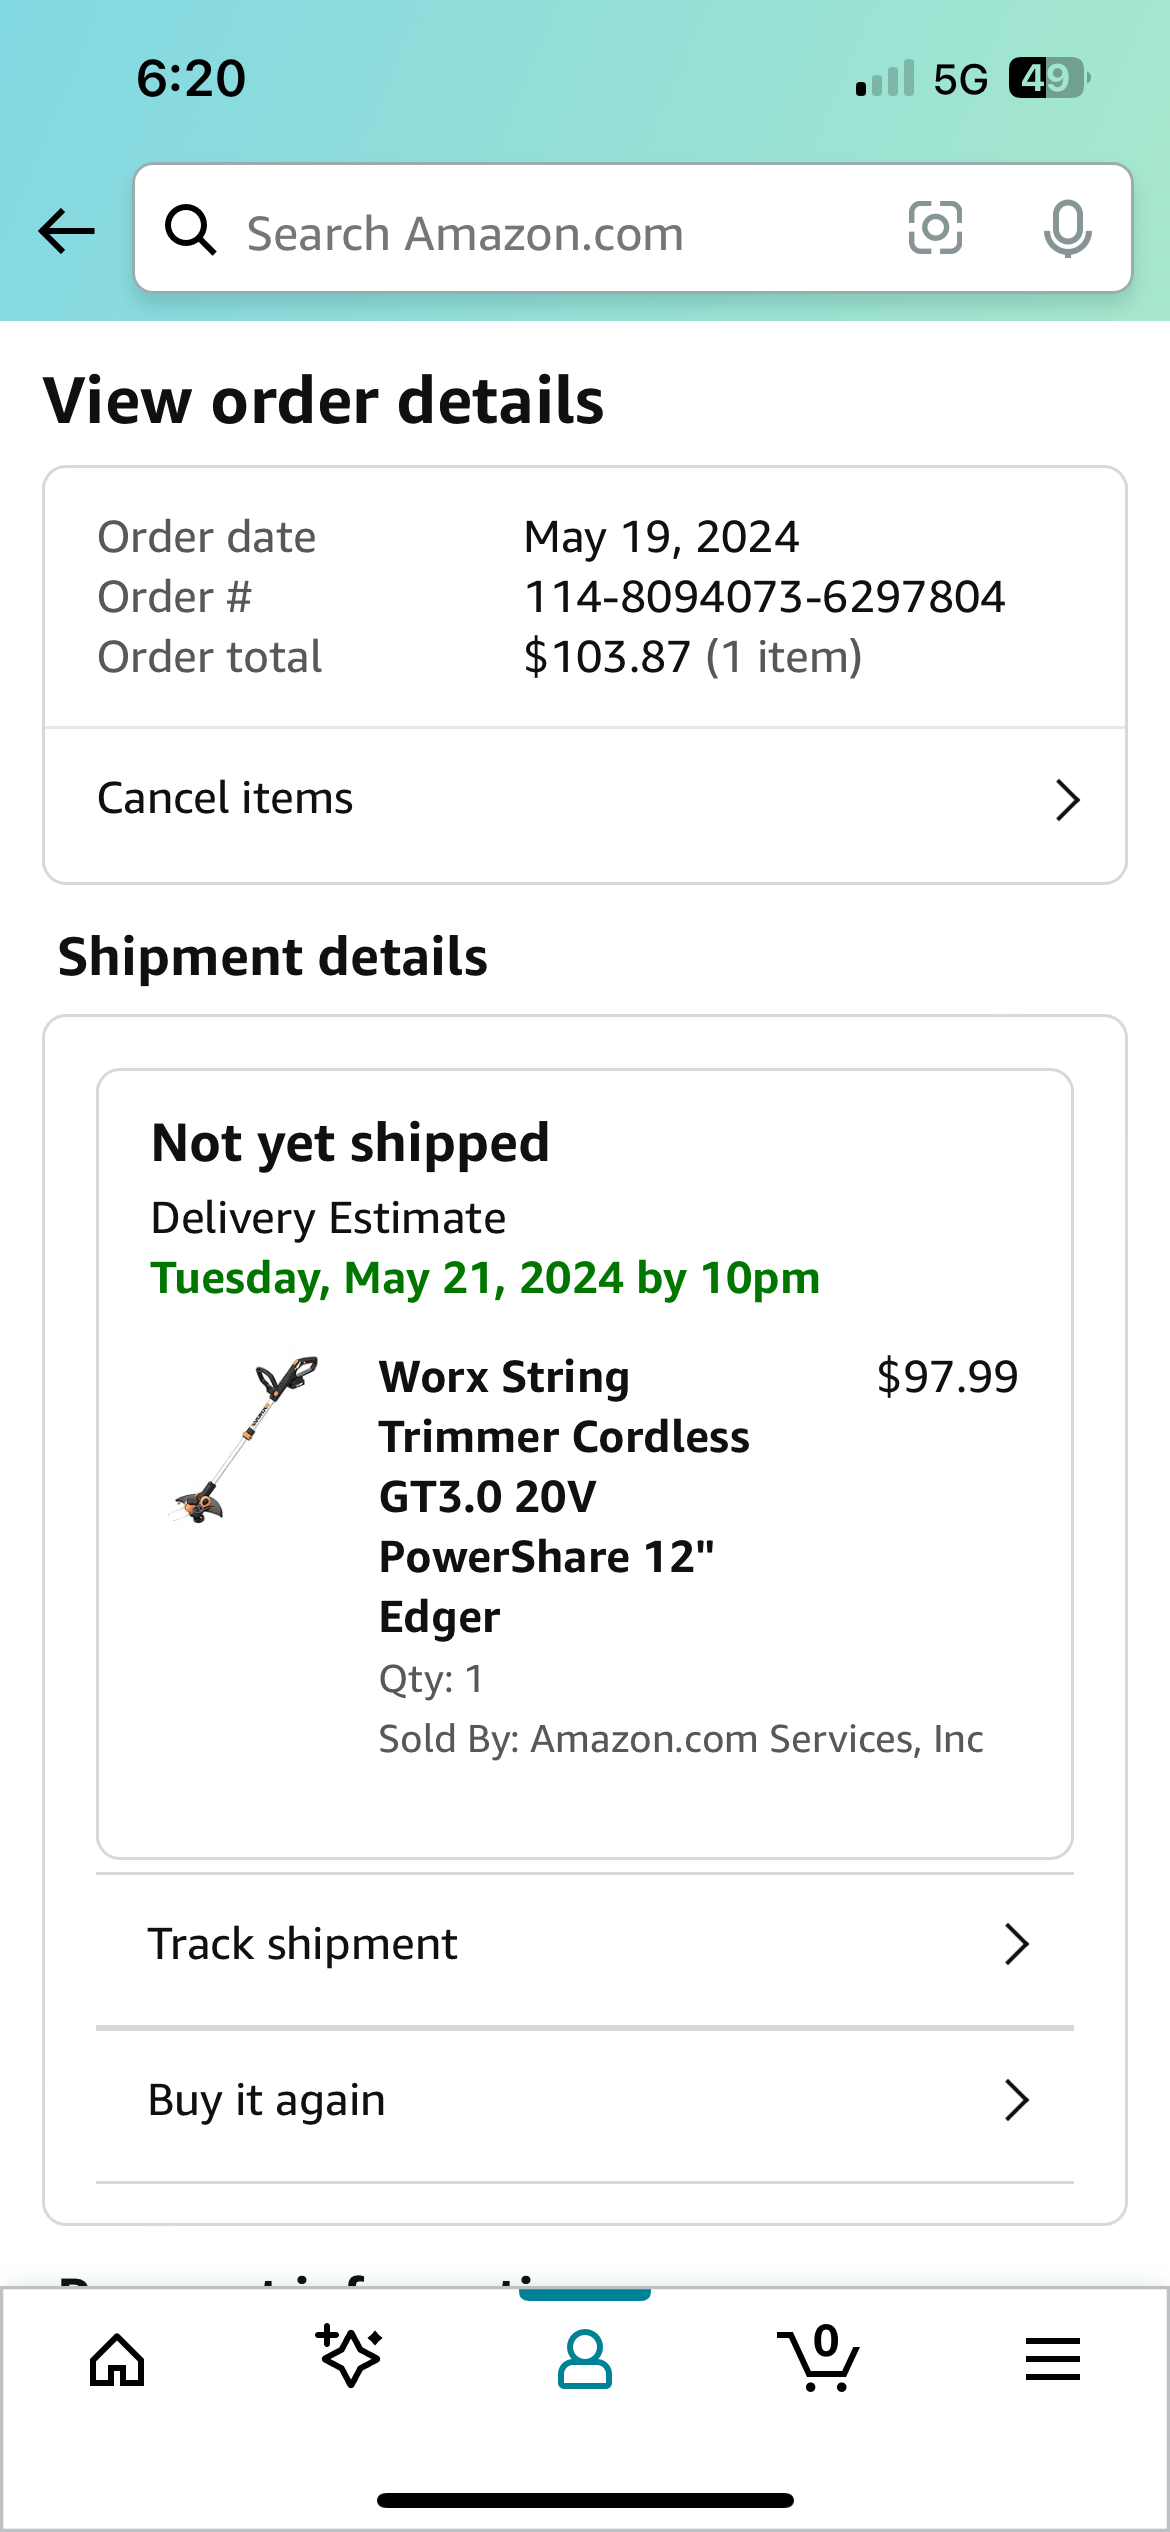Tap the string trimmer product image
Viewport: 1170px width, 2532px height.
tap(245, 1440)
